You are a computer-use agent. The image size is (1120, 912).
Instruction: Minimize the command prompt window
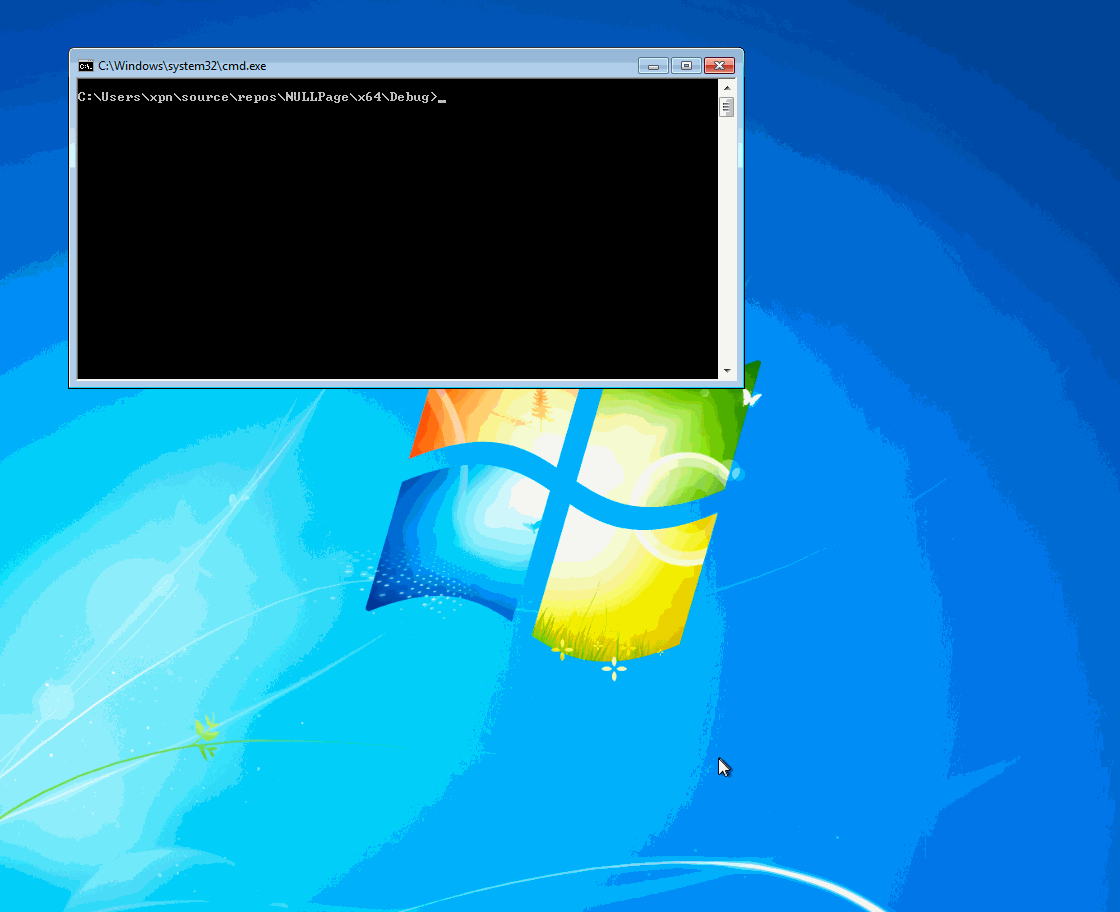click(652, 66)
